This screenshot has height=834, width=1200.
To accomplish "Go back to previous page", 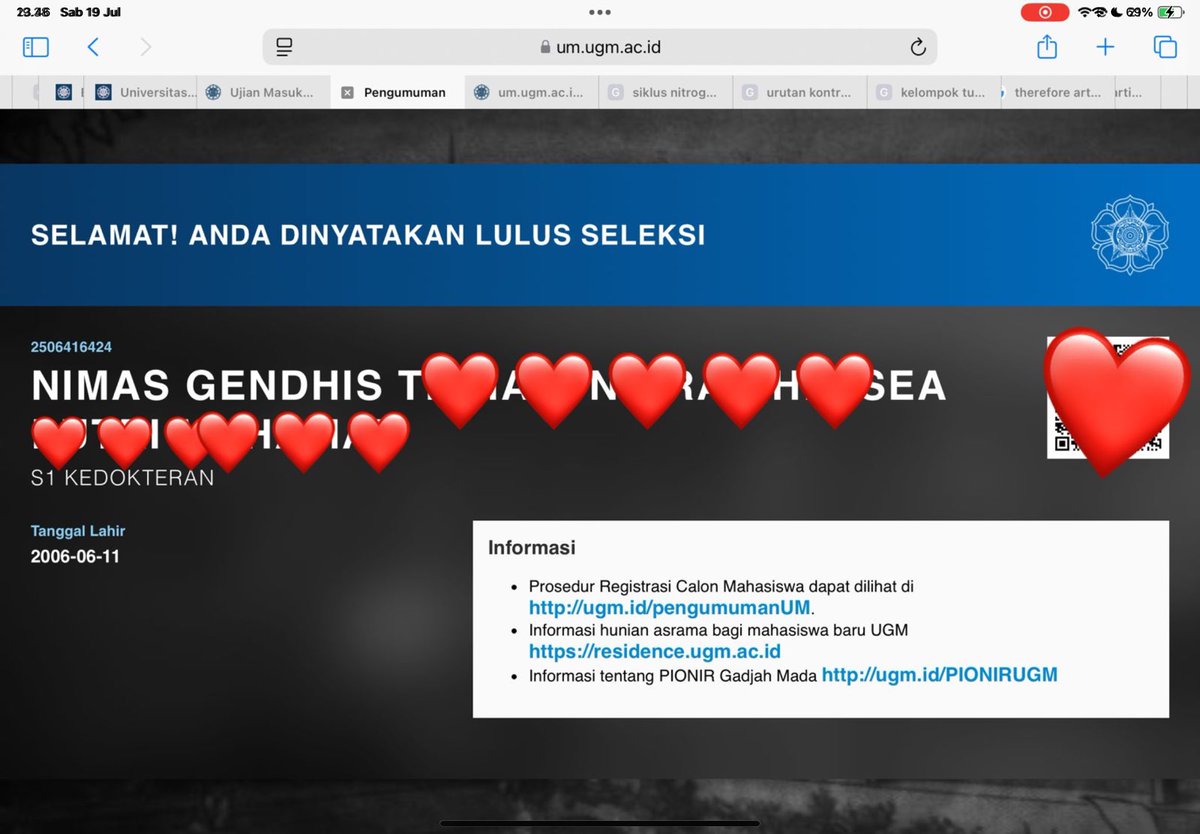I will point(93,47).
